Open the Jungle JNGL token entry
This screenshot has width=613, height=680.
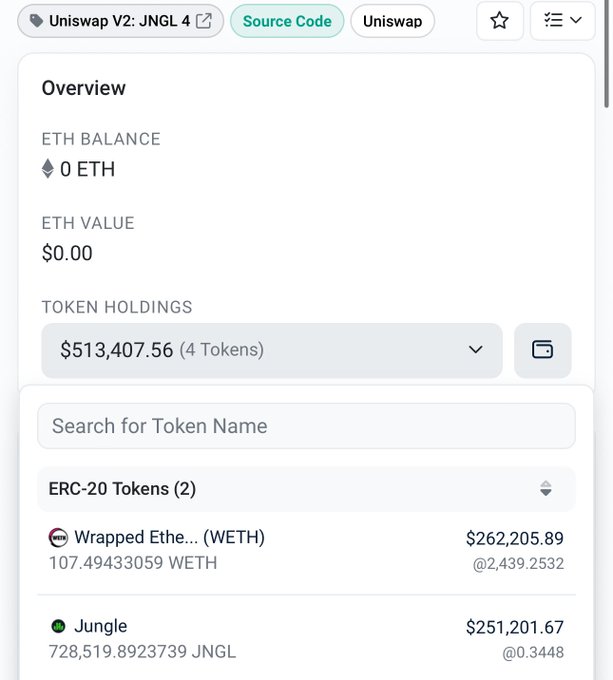pyautogui.click(x=306, y=639)
